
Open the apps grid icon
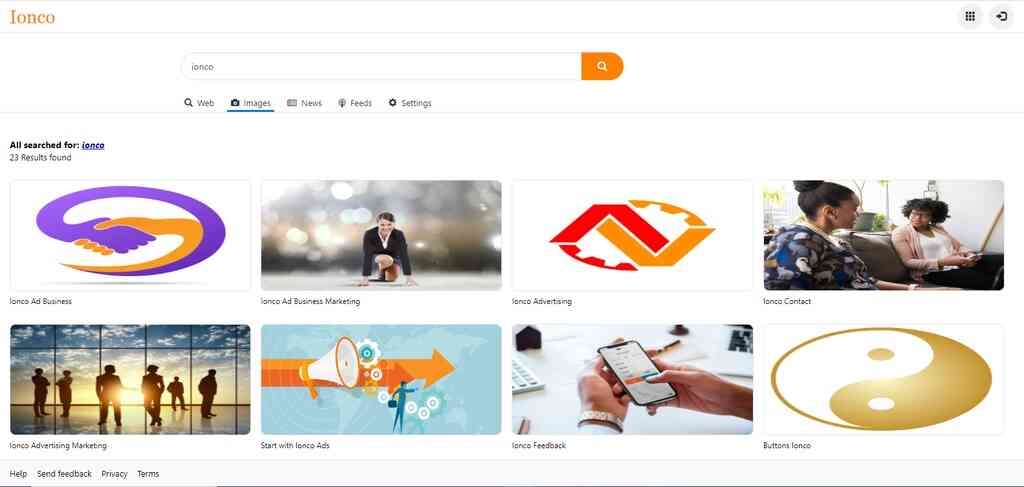[x=970, y=17]
